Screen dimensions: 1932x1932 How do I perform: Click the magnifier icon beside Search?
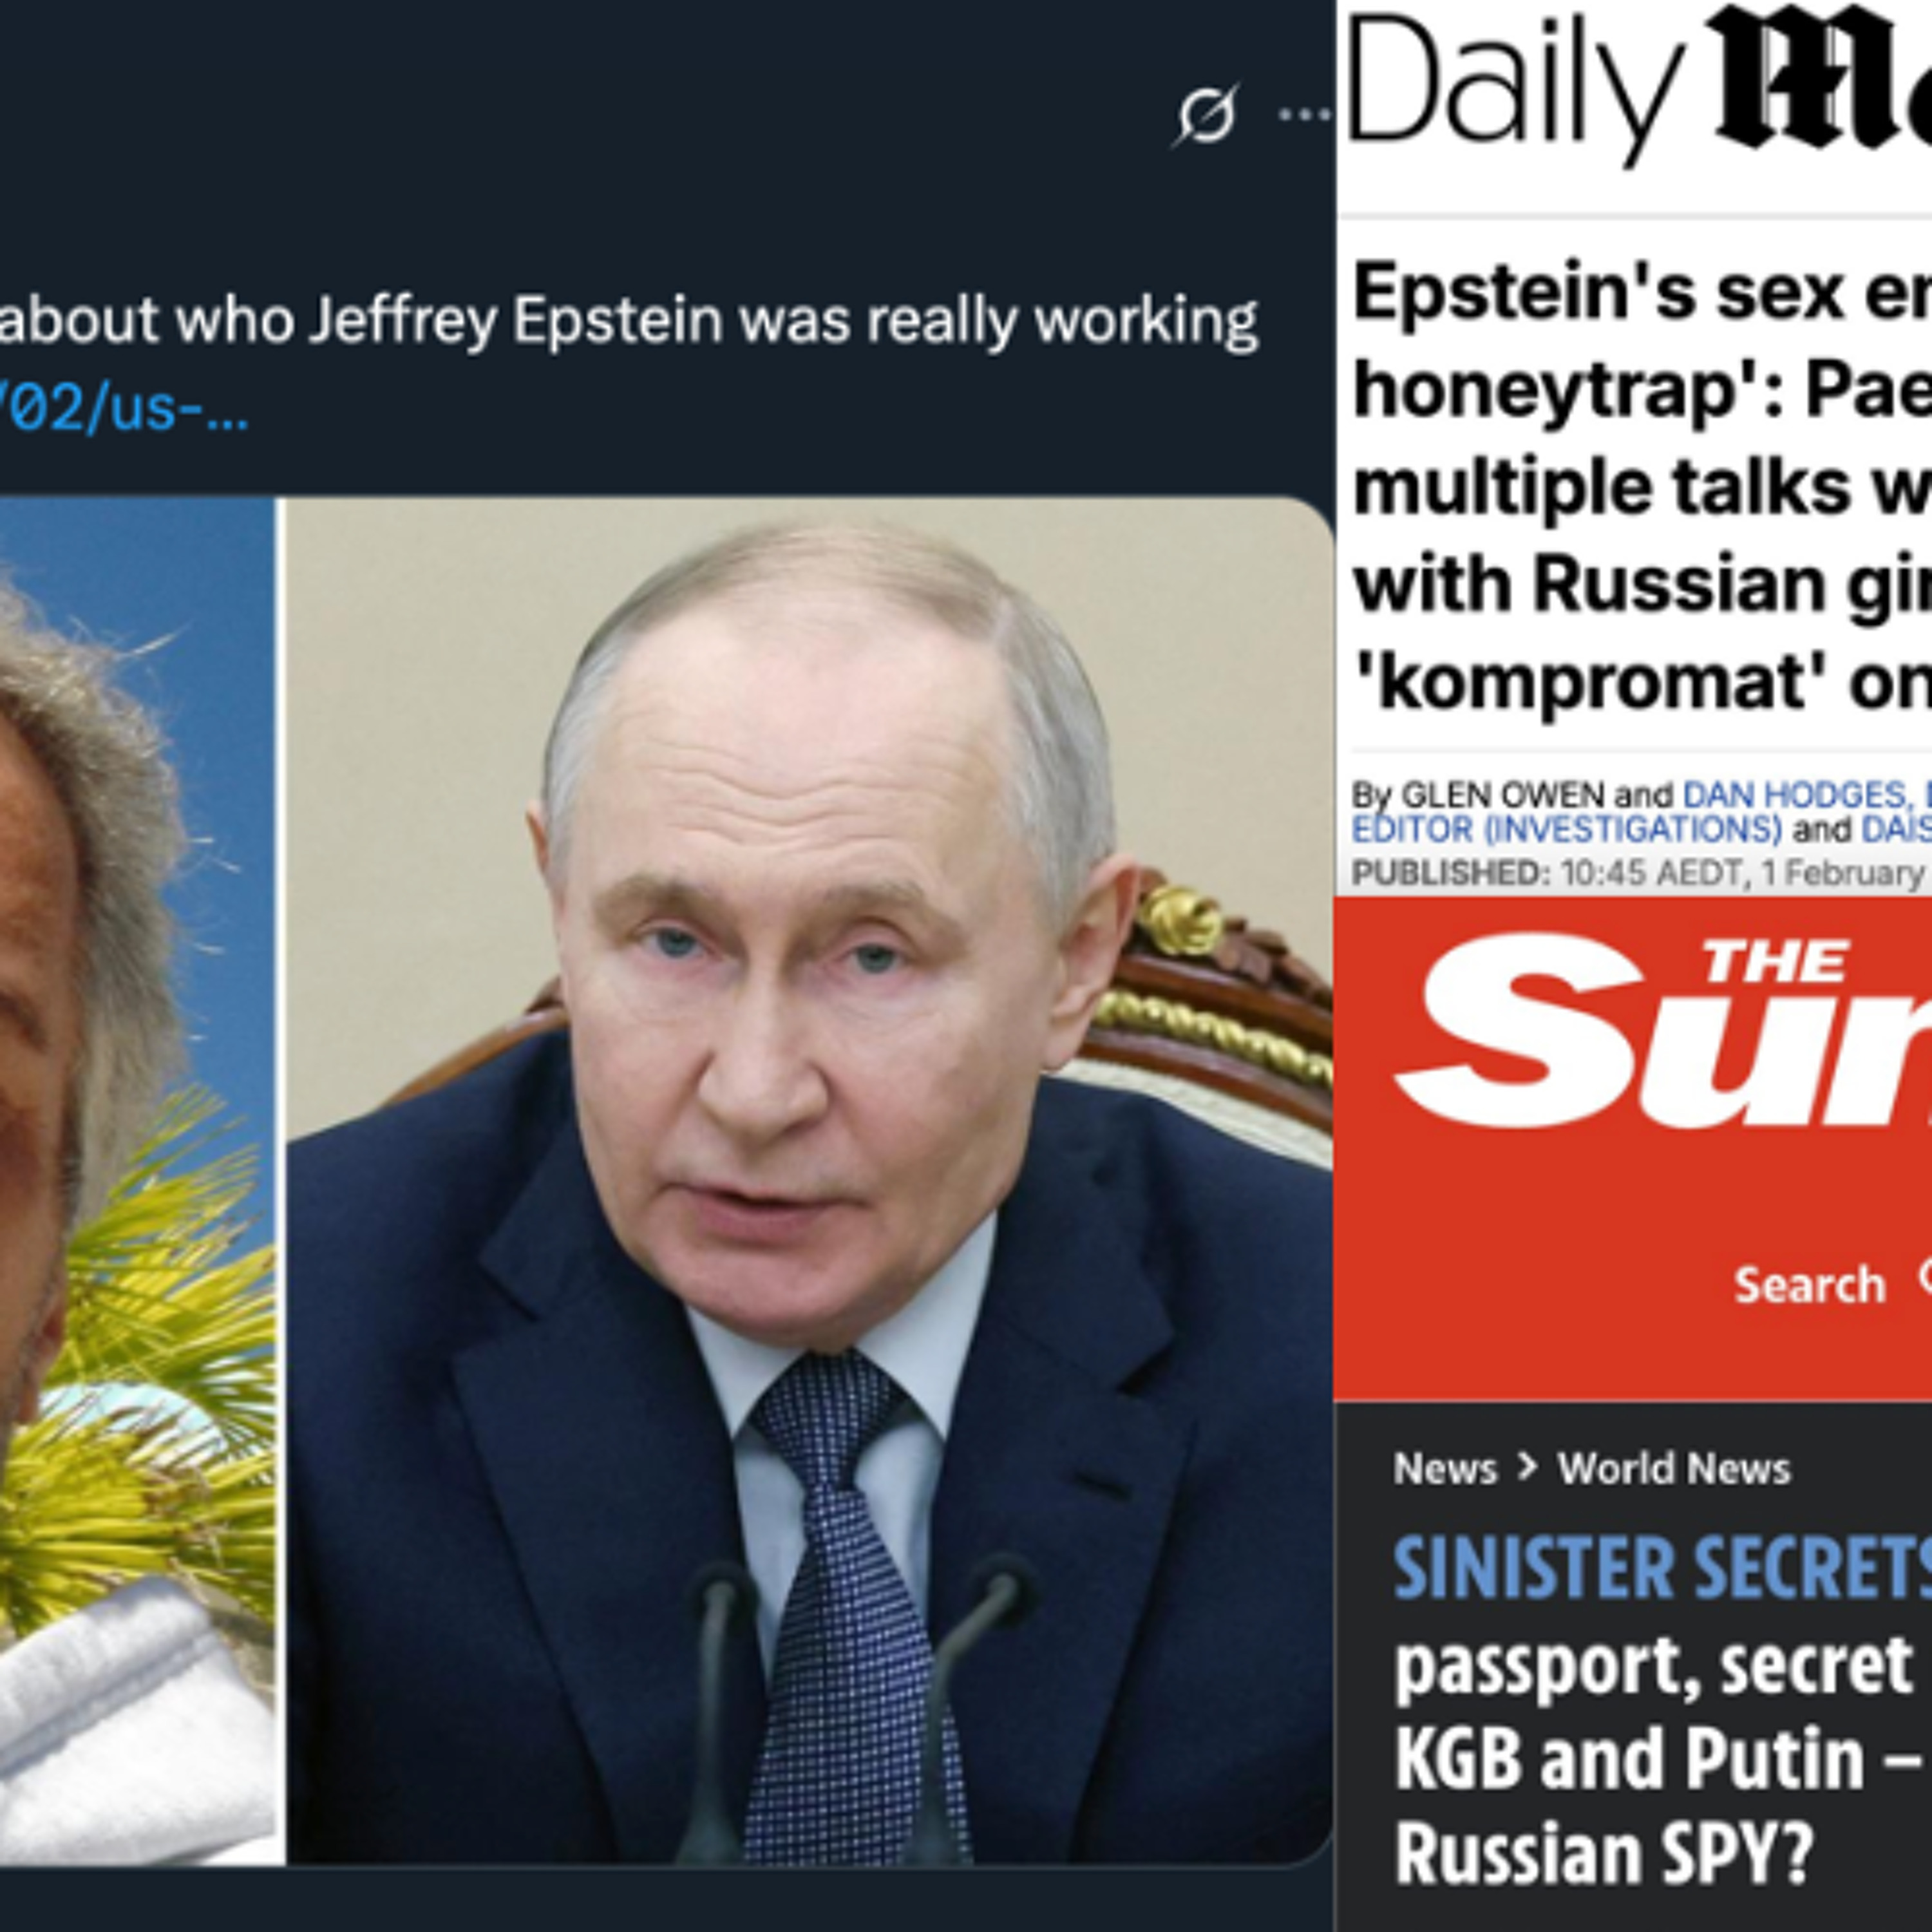pyautogui.click(x=1923, y=1277)
